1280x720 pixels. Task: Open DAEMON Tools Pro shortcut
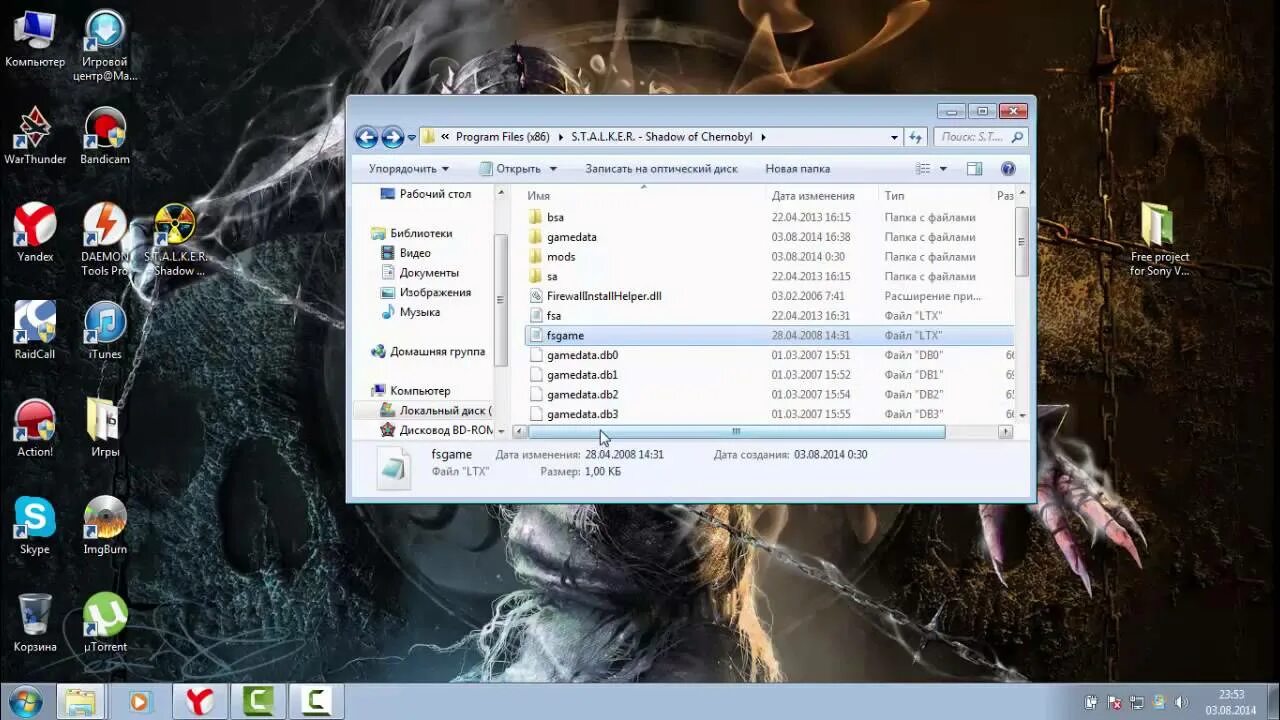pos(105,240)
